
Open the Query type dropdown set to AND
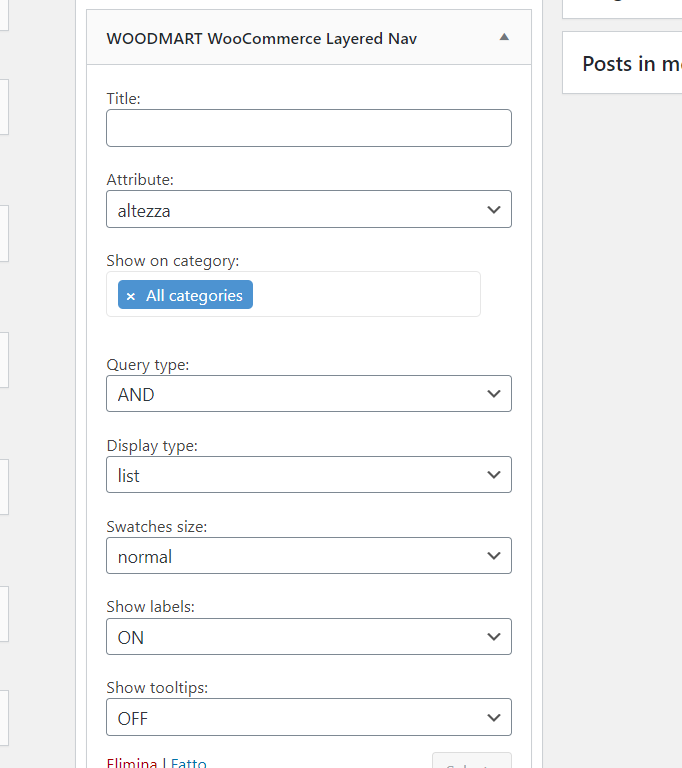coord(308,394)
